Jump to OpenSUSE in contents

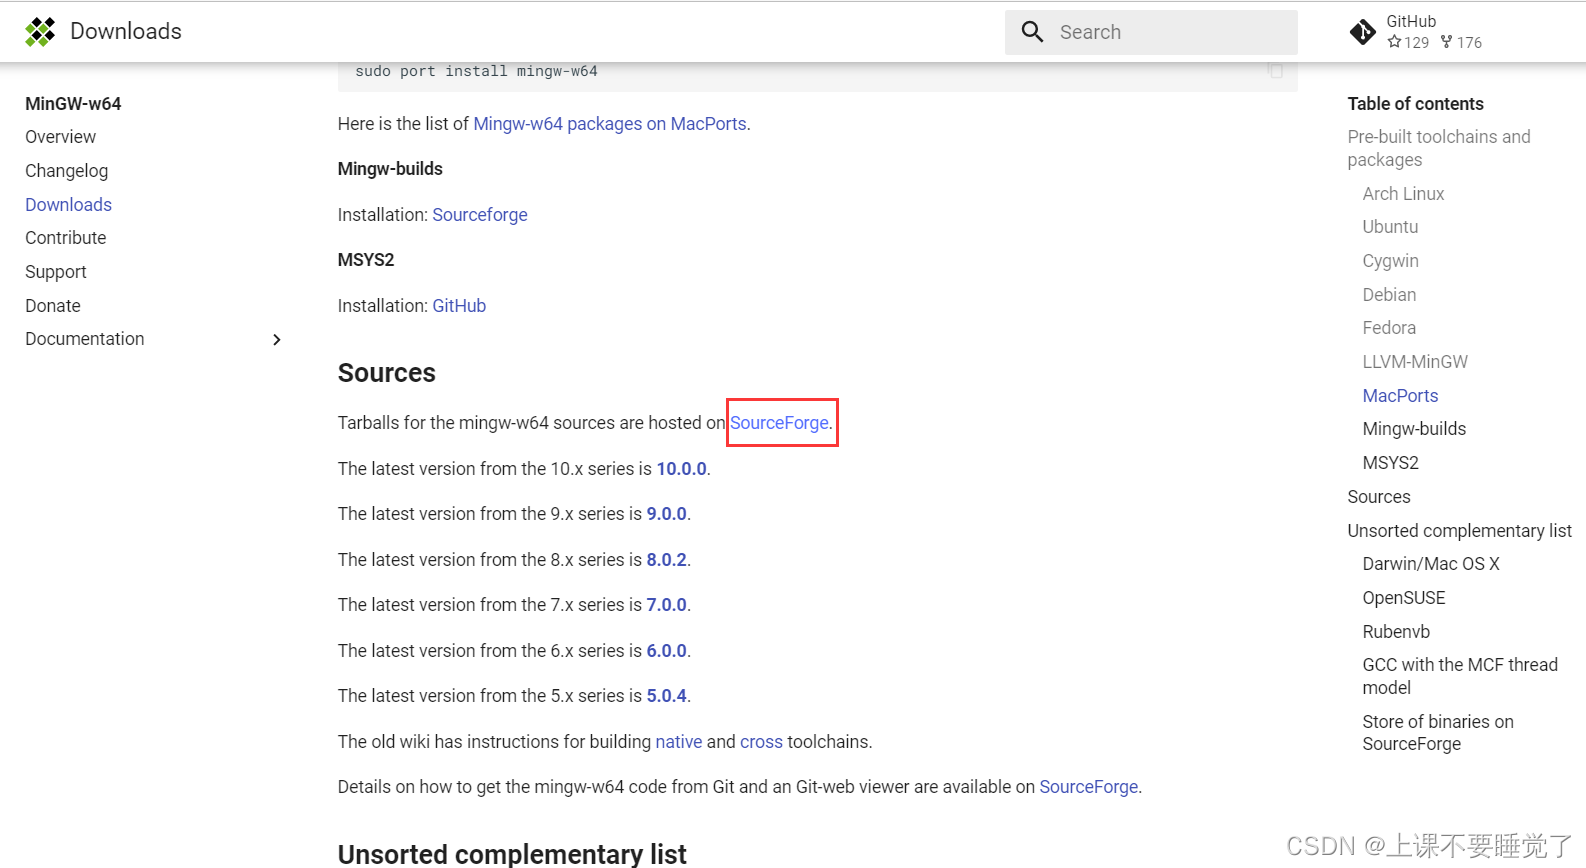(x=1404, y=598)
